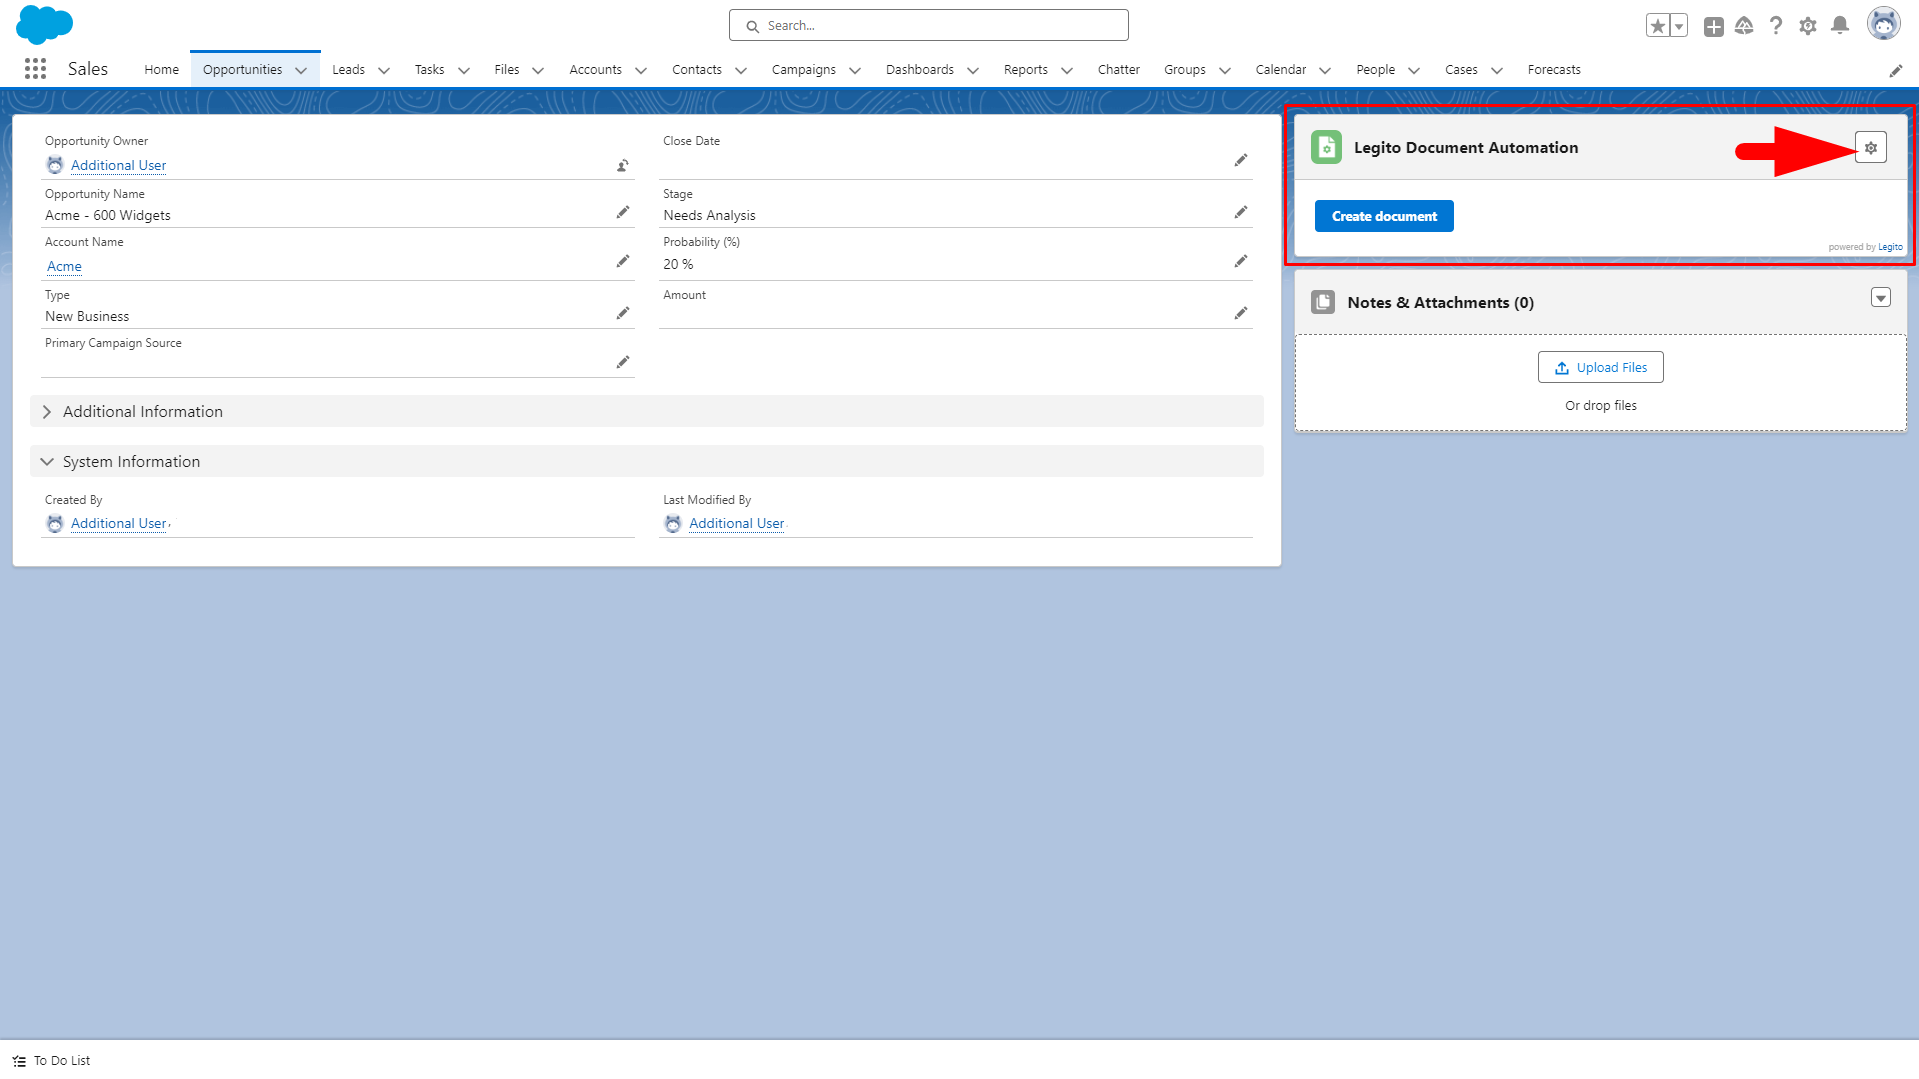Open Additional User owner link
The image size is (1919, 1079).
click(x=118, y=165)
